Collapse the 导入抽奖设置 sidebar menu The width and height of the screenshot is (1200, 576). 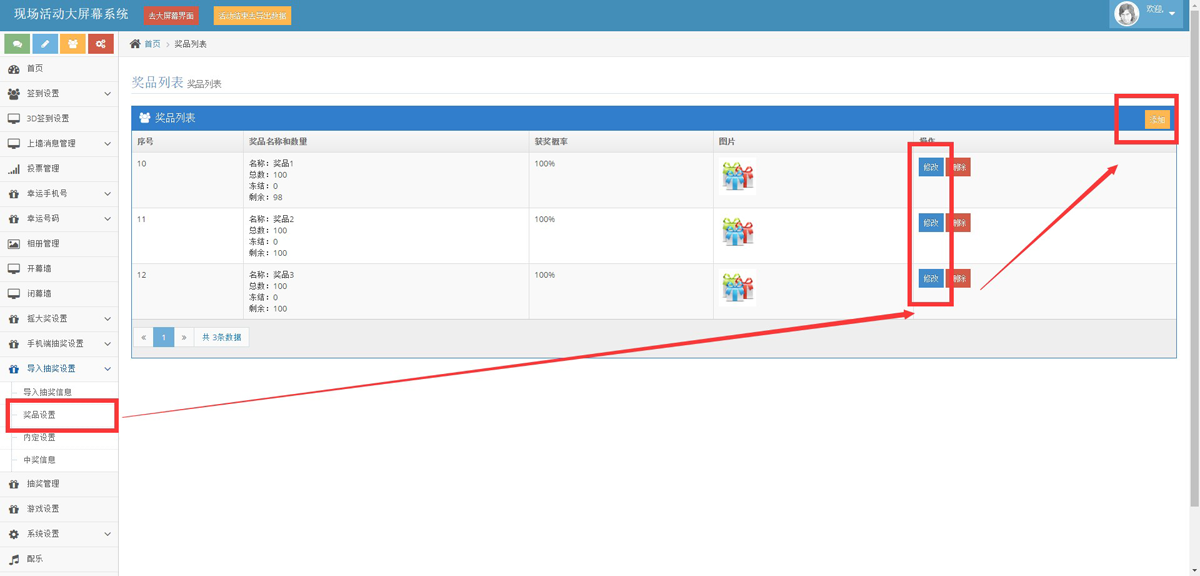point(59,369)
